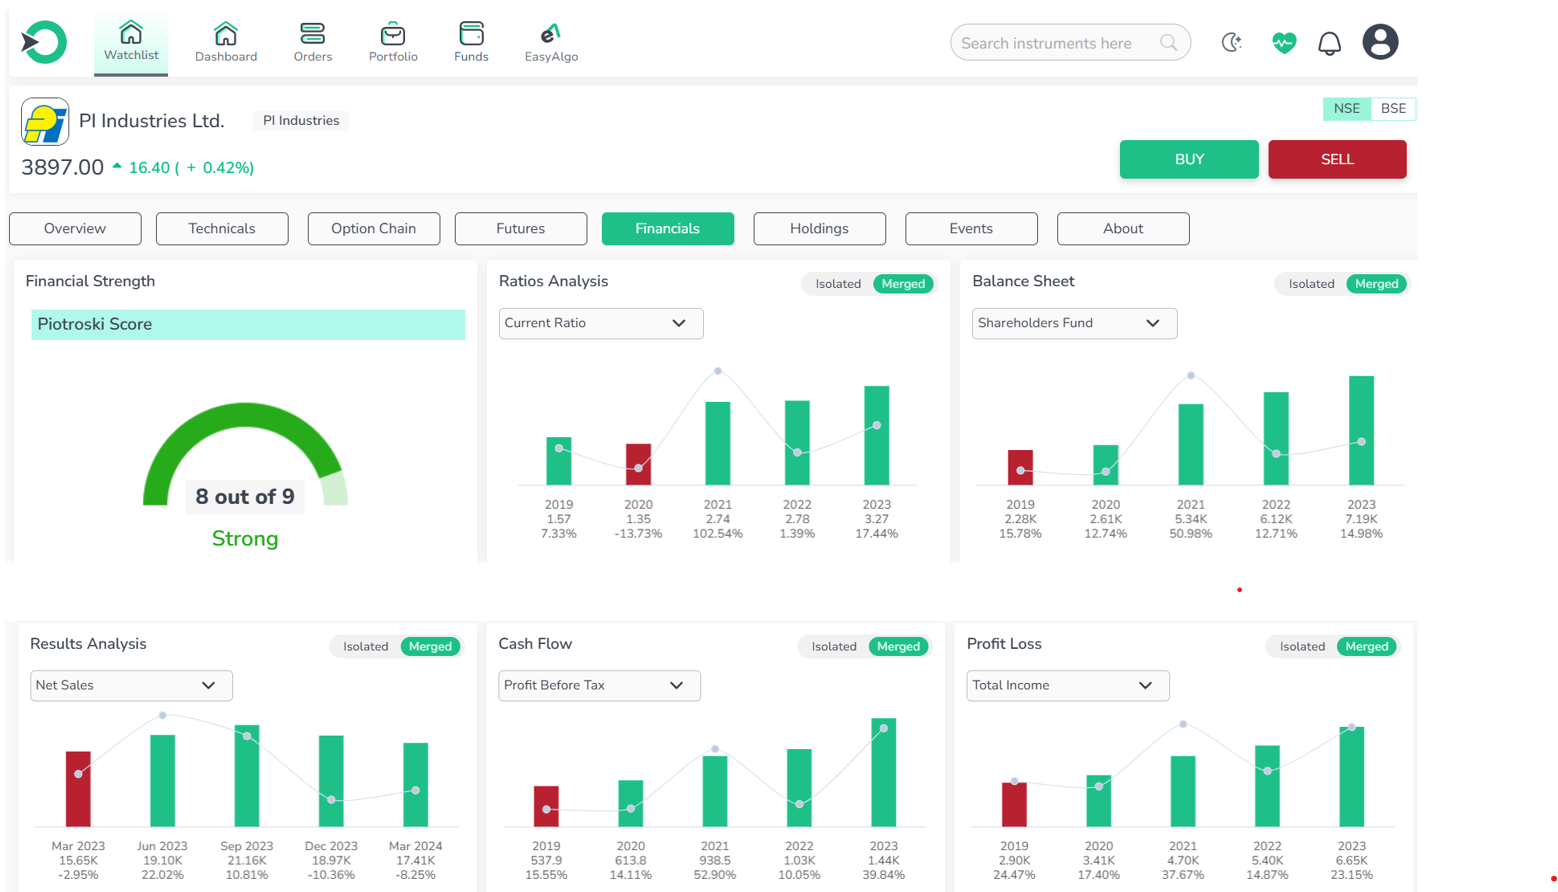Go to Dashboard icon
The height and width of the screenshot is (892, 1558).
tap(226, 33)
